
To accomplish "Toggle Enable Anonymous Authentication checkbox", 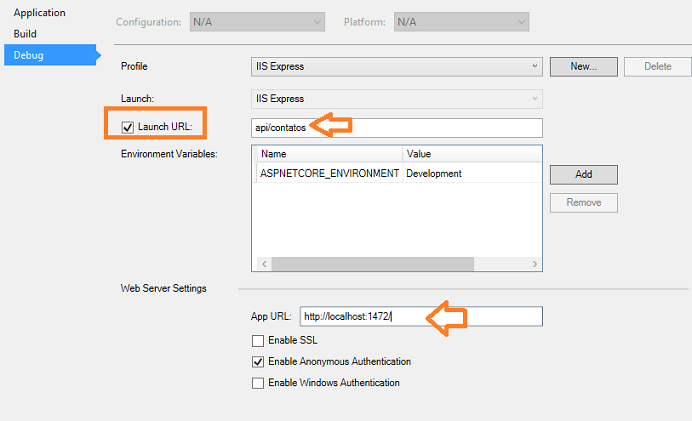I will coord(258,362).
